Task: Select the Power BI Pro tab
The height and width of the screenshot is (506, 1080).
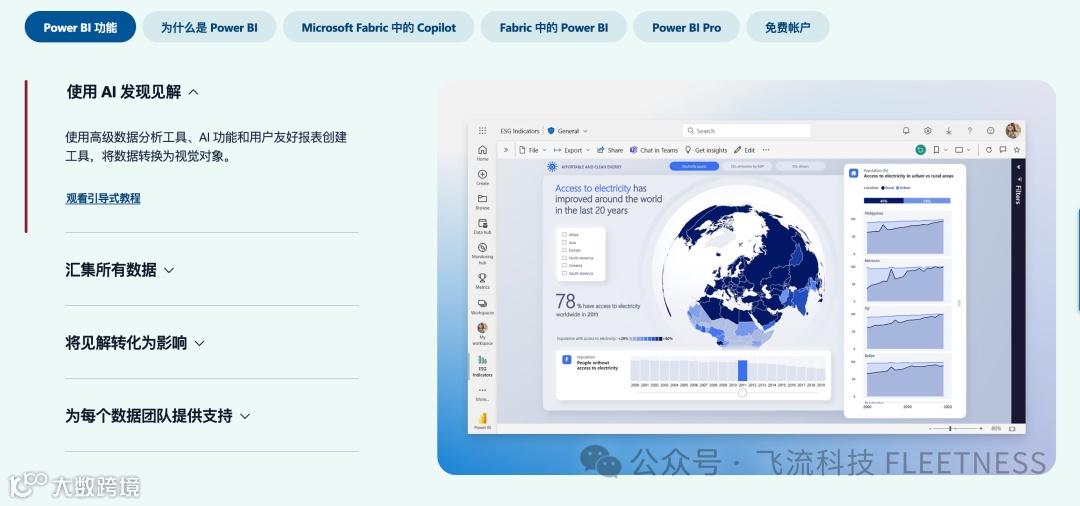Action: click(x=687, y=28)
